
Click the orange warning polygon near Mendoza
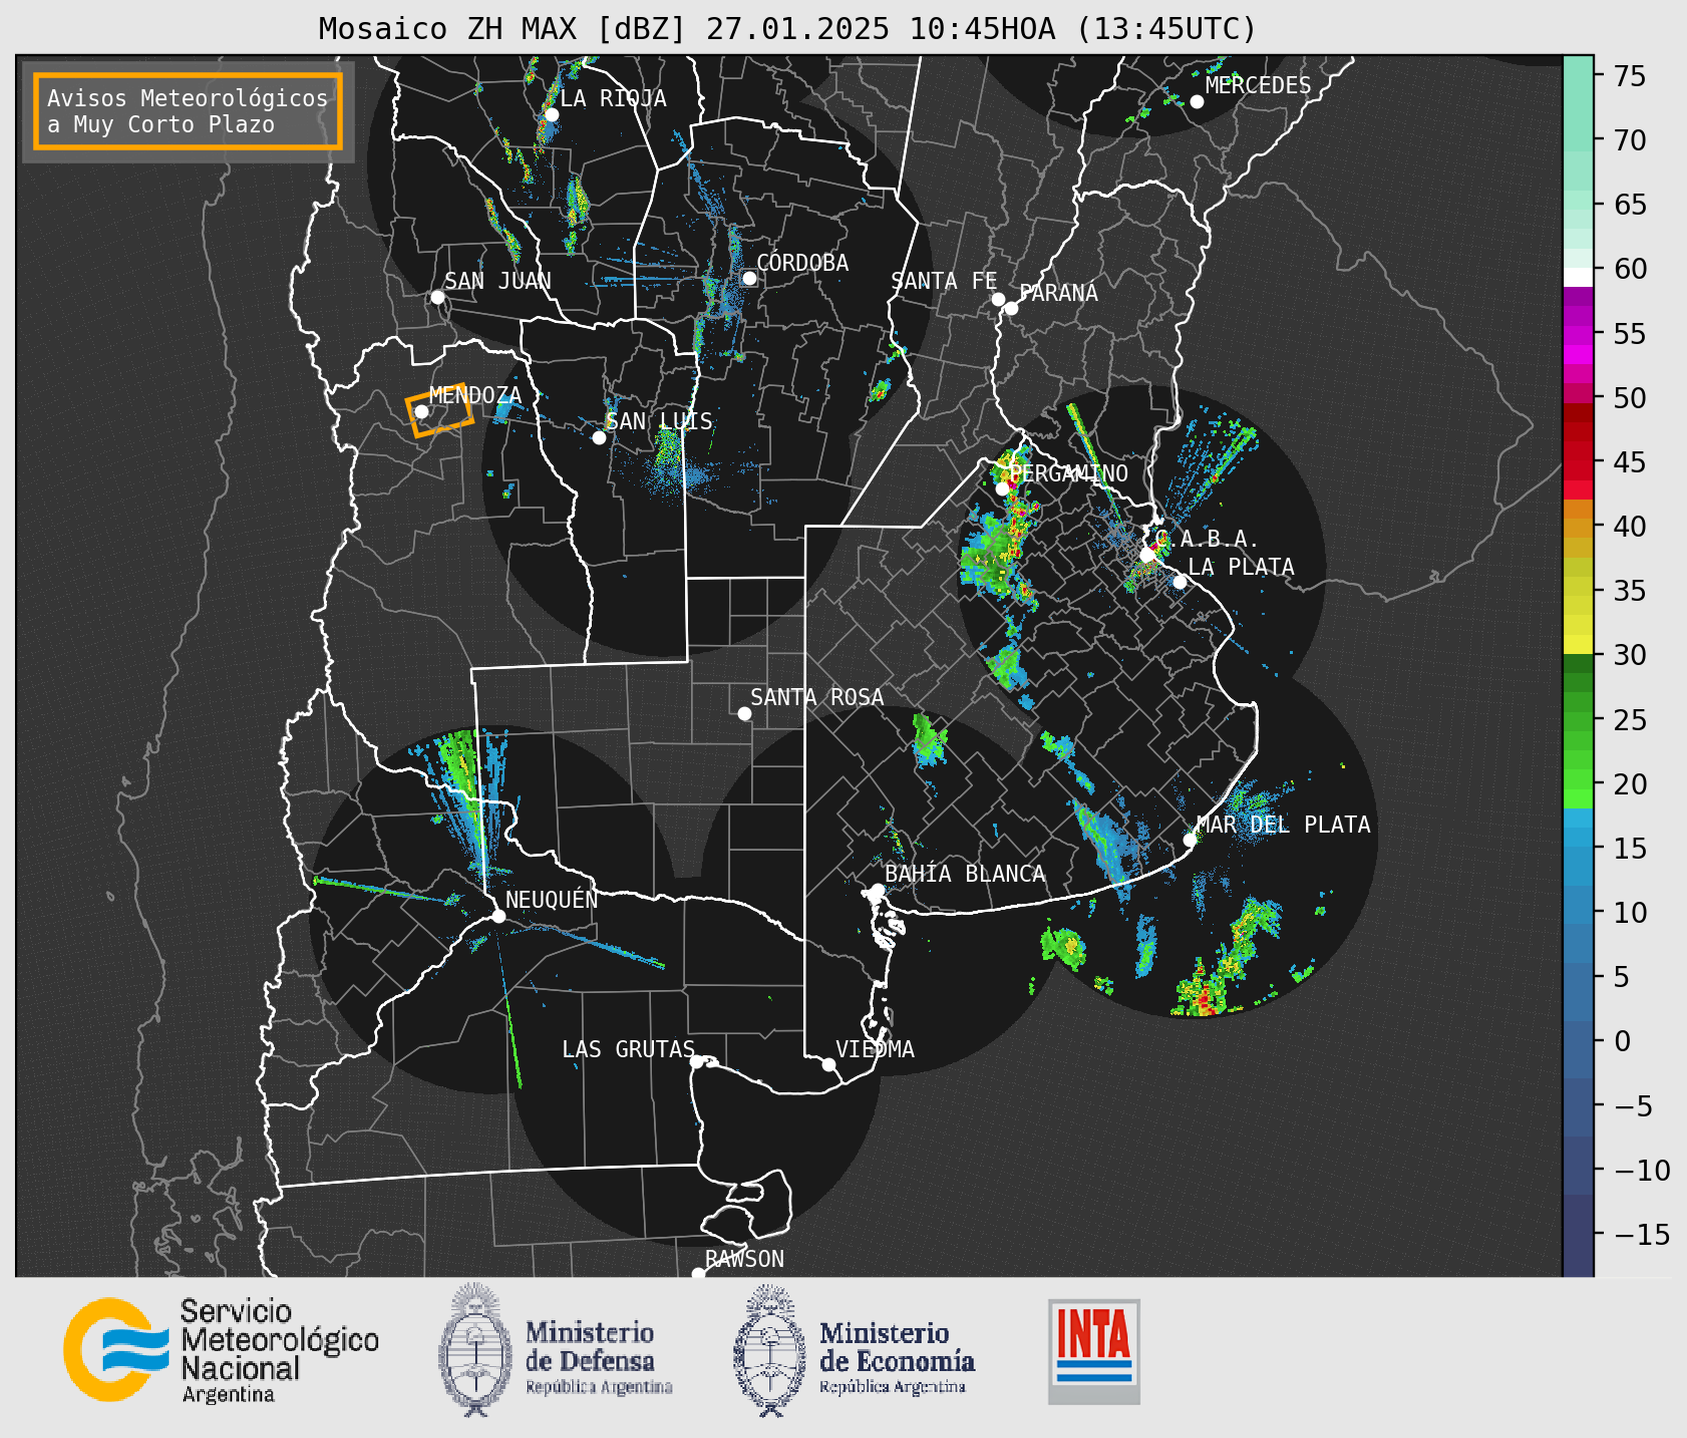click(x=439, y=411)
